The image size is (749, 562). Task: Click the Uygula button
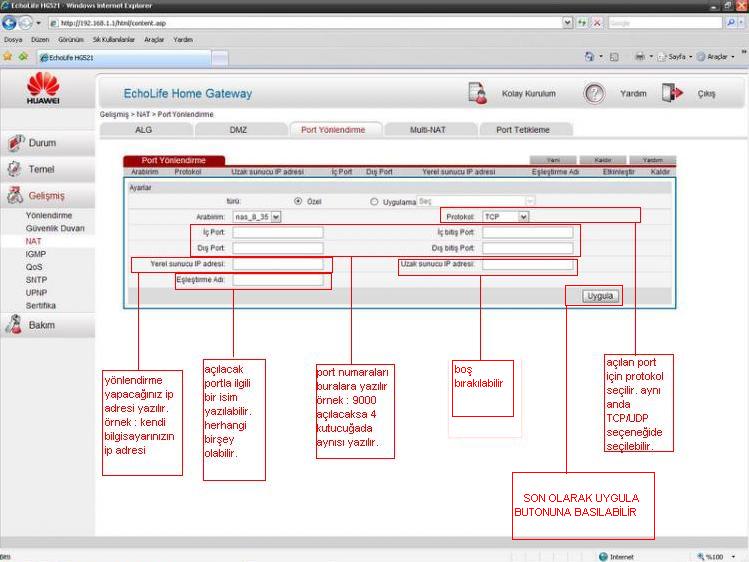click(x=599, y=296)
